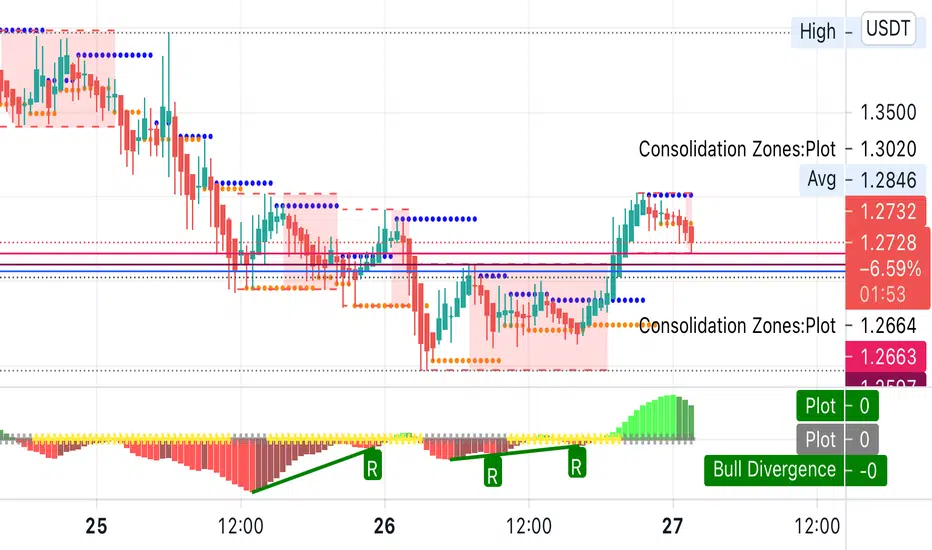
Task: Click the 27 date label on time axis
Action: click(x=672, y=526)
